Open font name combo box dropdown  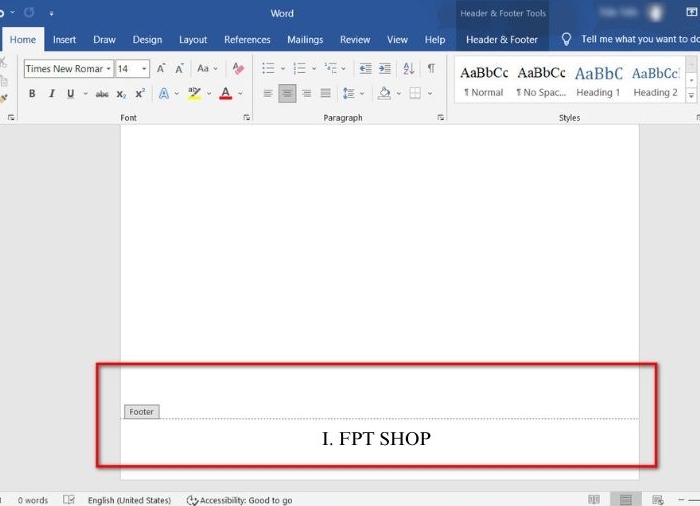pyautogui.click(x=108, y=69)
